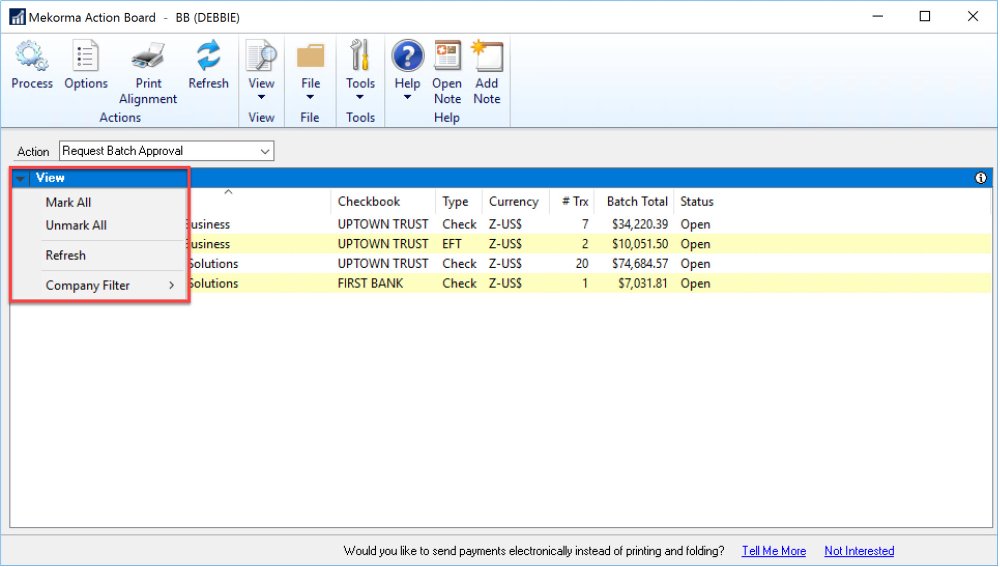This screenshot has width=1000, height=567.
Task: Click the Help question mark icon
Action: tap(408, 56)
